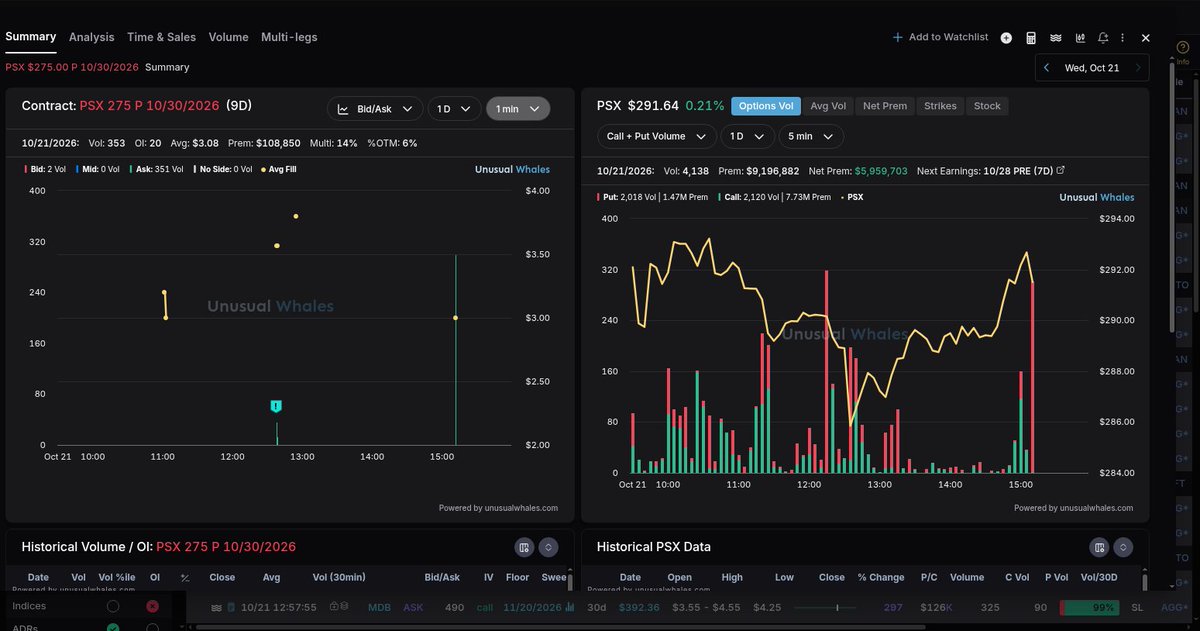The image size is (1200, 631).
Task: Open the Summary tab
Action: tap(30, 37)
